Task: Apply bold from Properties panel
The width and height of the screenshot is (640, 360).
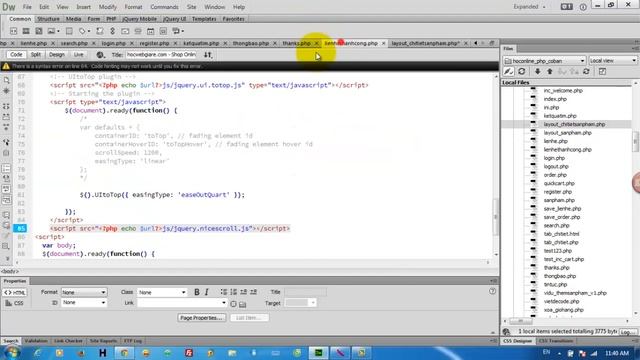Action: point(197,292)
